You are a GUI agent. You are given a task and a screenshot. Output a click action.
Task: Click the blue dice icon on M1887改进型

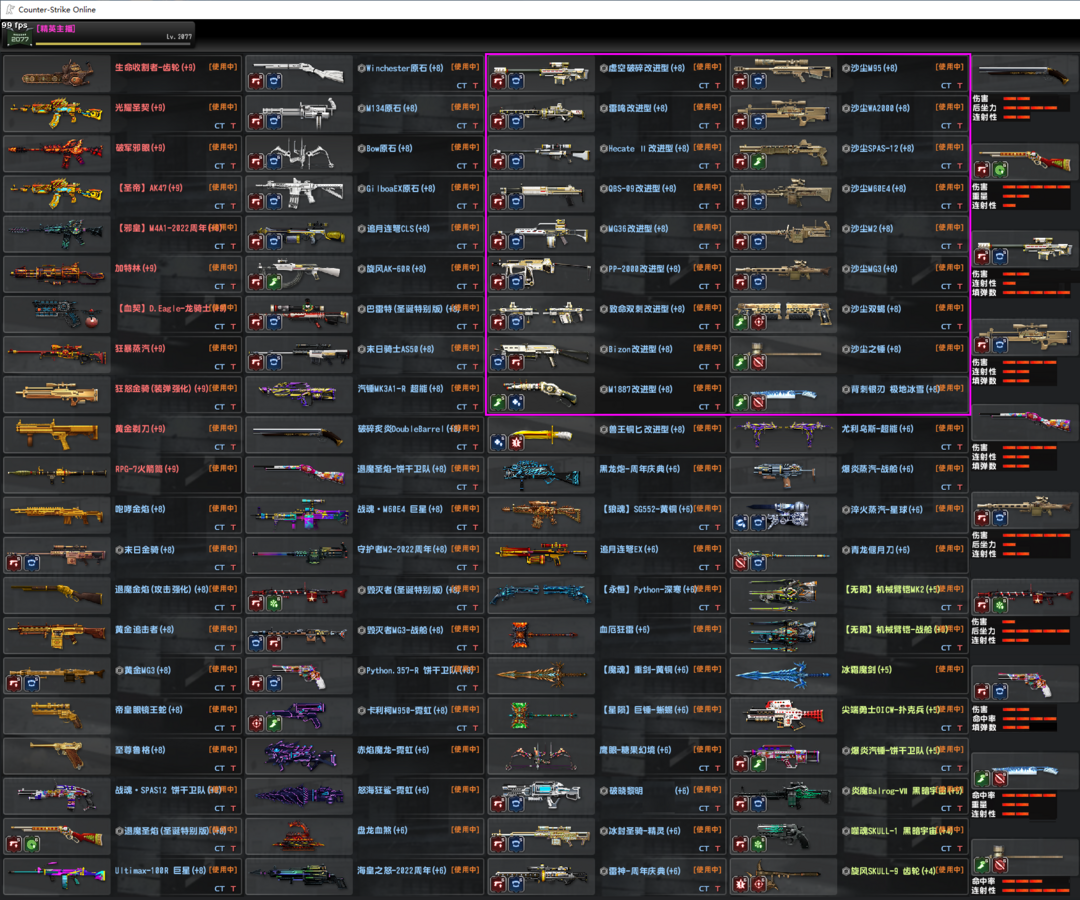(516, 402)
